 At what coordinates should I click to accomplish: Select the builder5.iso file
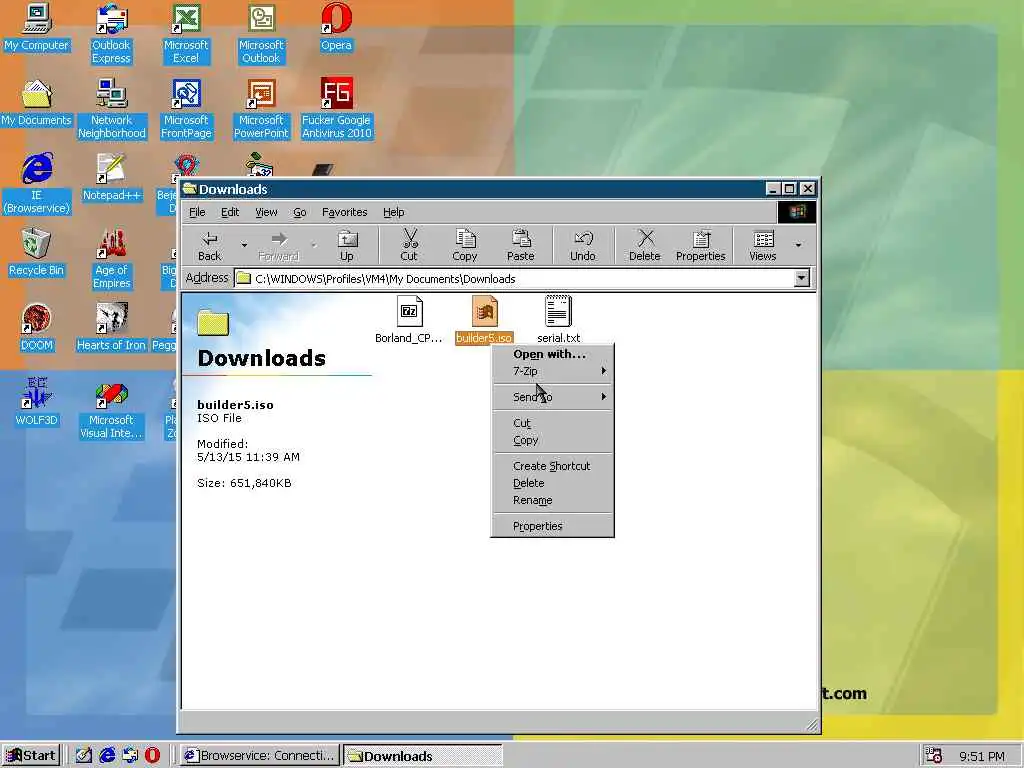[485, 319]
